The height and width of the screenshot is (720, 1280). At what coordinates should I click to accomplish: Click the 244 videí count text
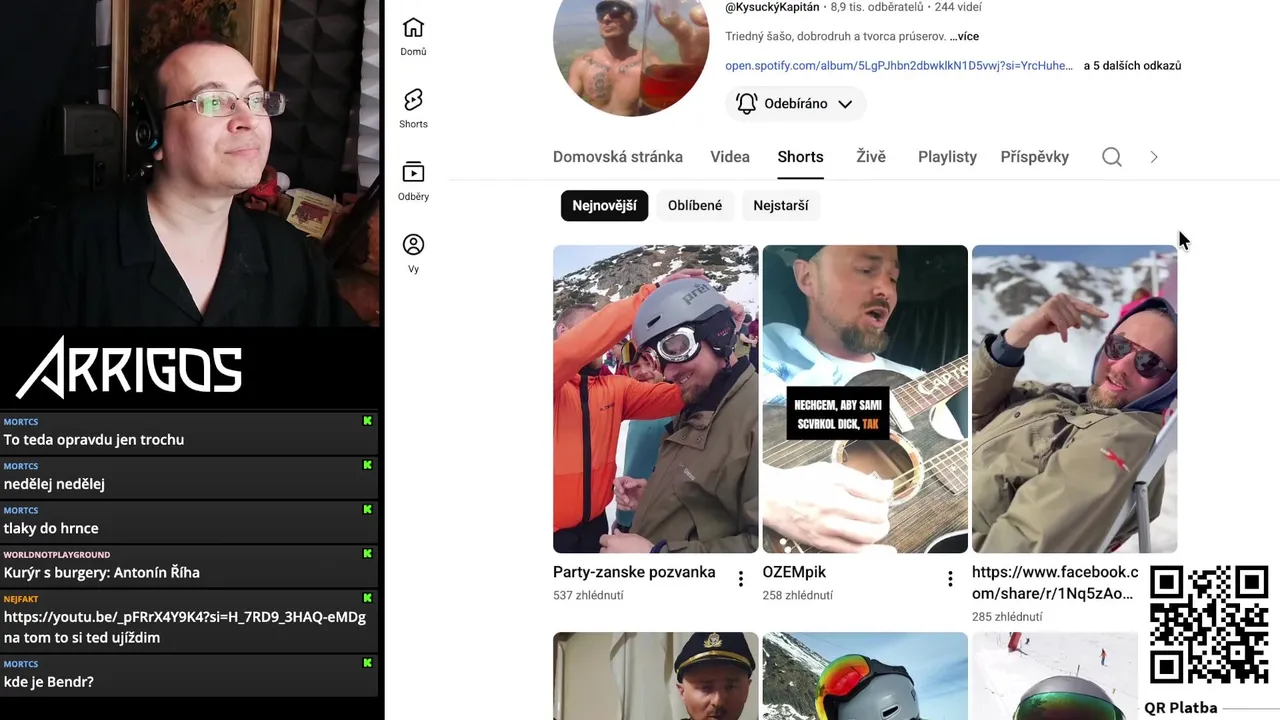click(958, 7)
